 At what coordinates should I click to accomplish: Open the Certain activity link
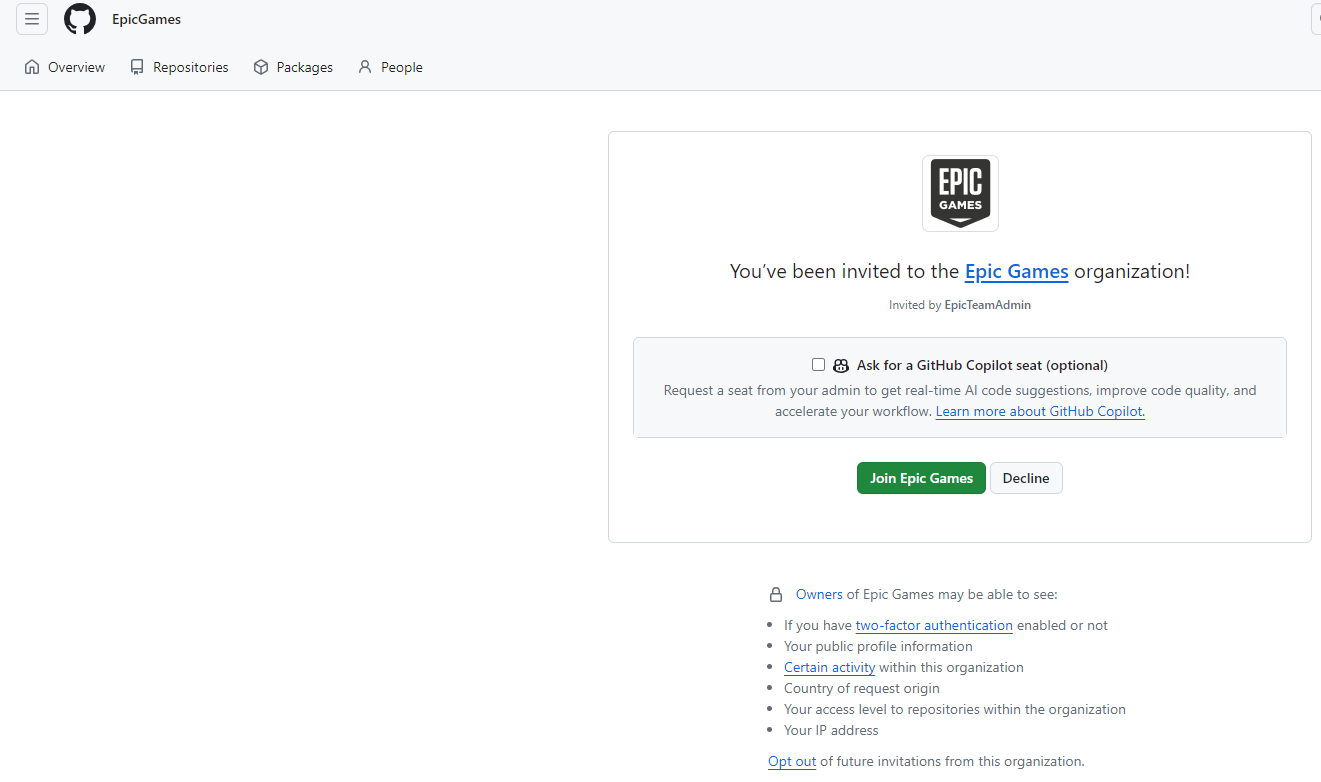pyautogui.click(x=829, y=667)
